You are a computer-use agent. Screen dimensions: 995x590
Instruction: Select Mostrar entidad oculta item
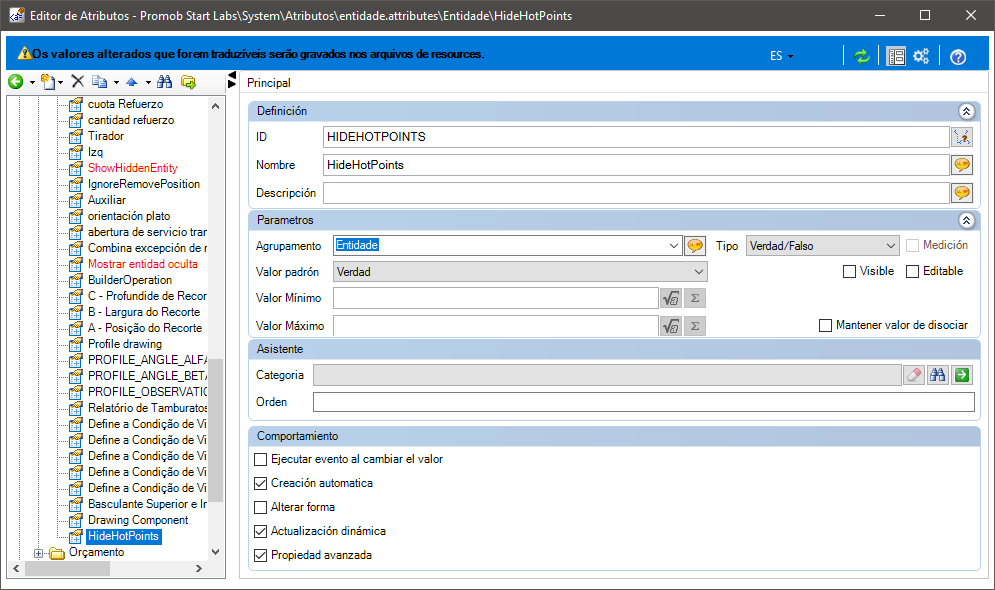[143, 264]
